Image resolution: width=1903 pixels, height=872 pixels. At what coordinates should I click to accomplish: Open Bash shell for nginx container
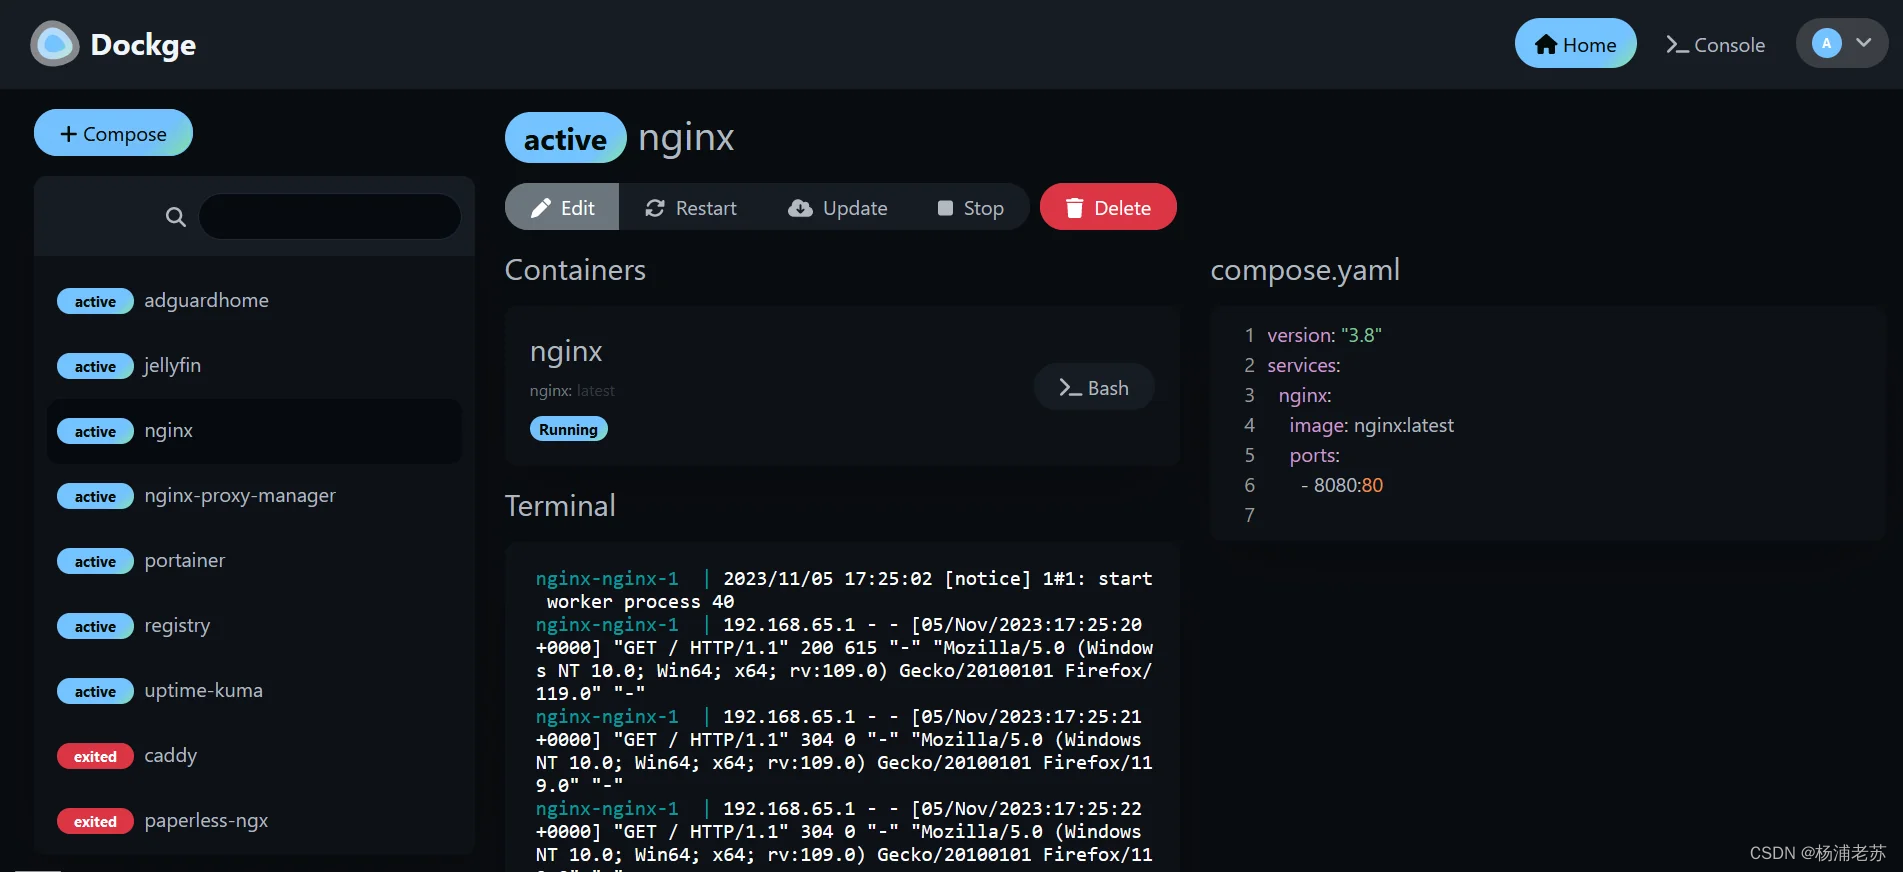1094,387
